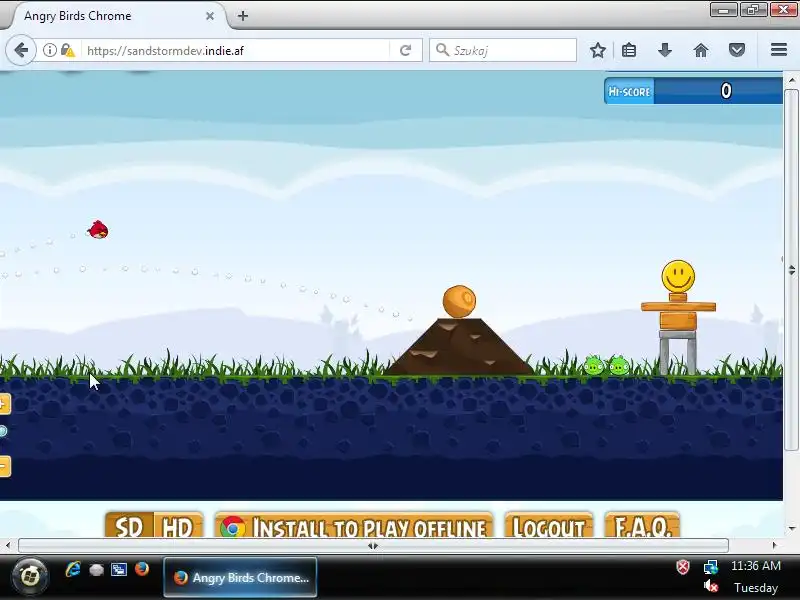The height and width of the screenshot is (600, 800).
Task: Click the 11:36 AM taskbar clock
Action: tap(756, 566)
